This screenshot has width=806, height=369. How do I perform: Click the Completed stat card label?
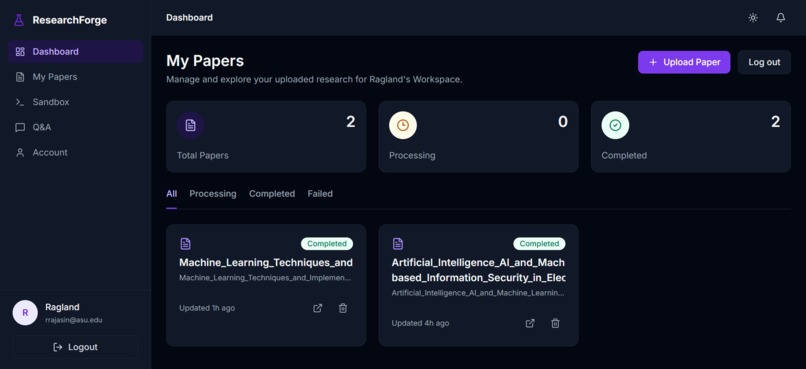(x=624, y=155)
